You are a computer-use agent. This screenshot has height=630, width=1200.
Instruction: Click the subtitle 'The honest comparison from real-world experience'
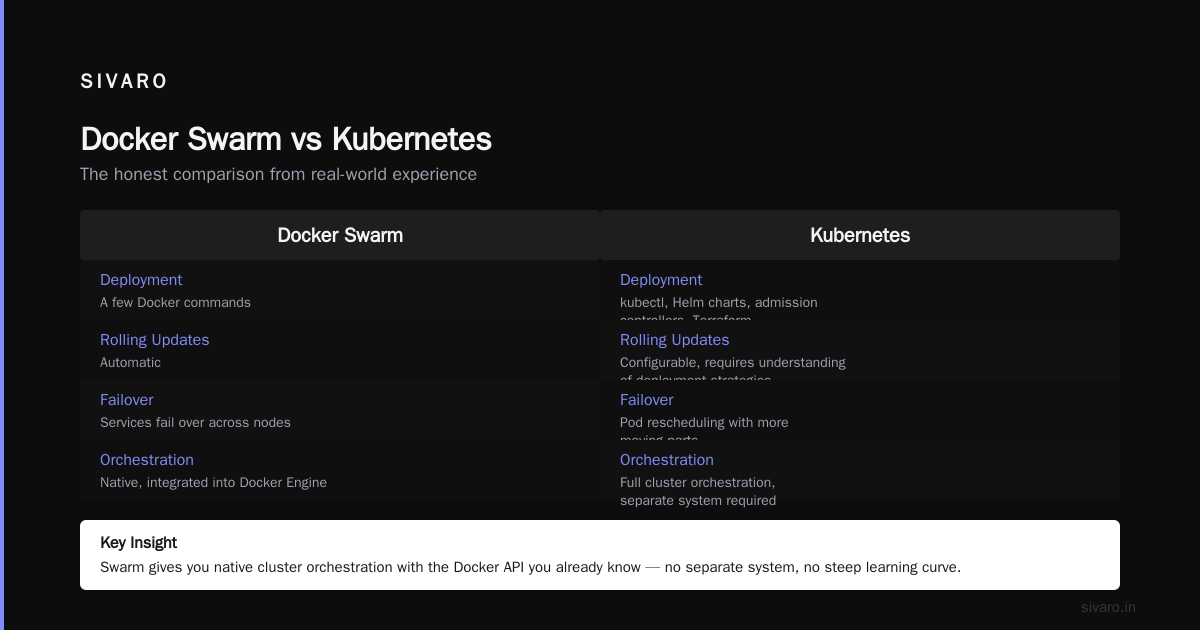pyautogui.click(x=278, y=174)
